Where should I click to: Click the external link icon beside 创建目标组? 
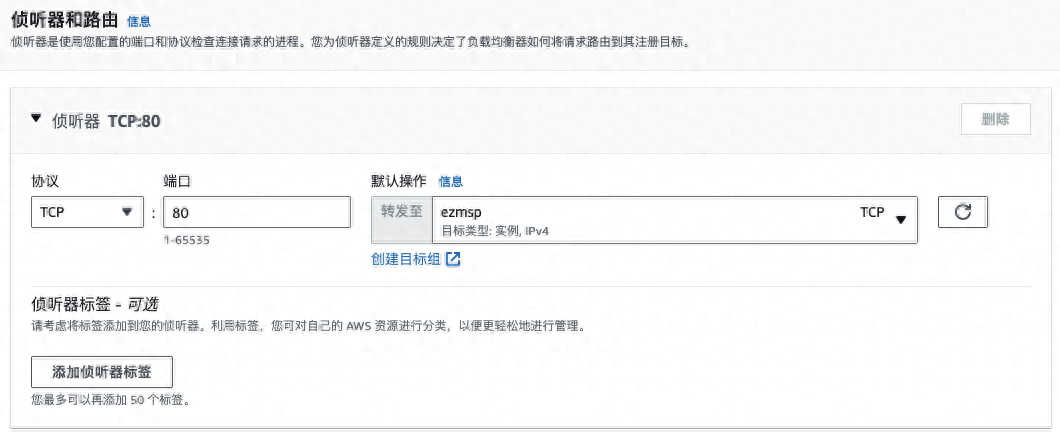(453, 259)
